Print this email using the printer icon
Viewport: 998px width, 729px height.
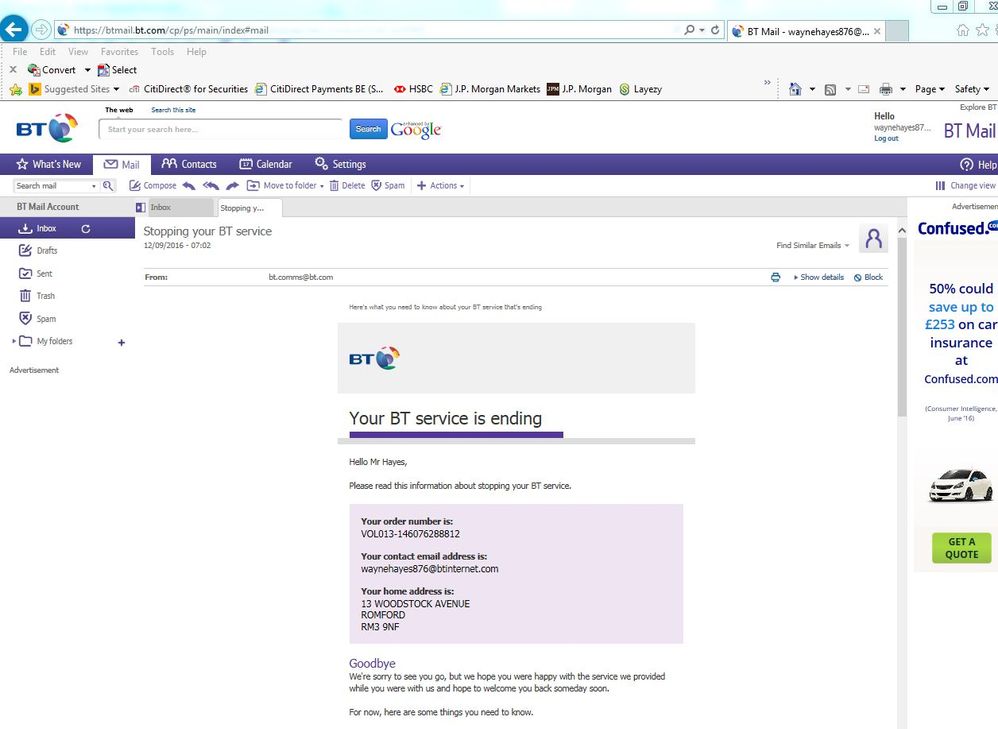pos(775,277)
